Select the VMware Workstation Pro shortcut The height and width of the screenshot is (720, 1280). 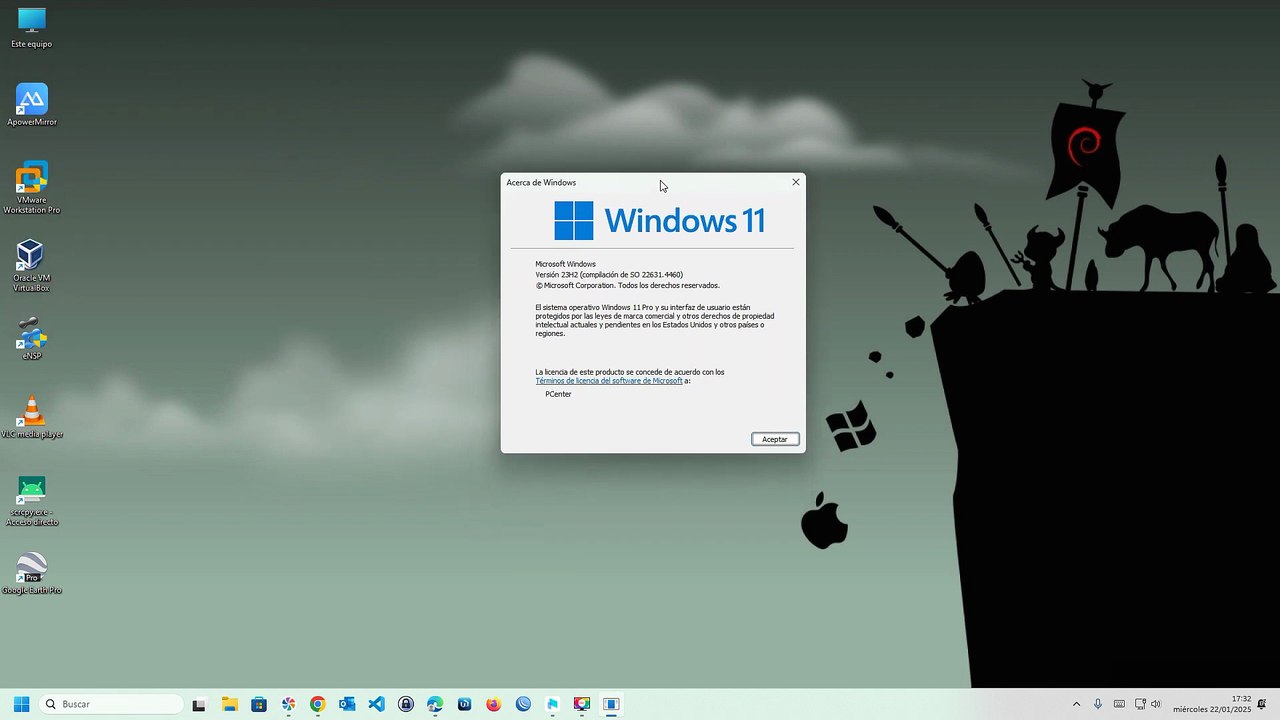32,188
